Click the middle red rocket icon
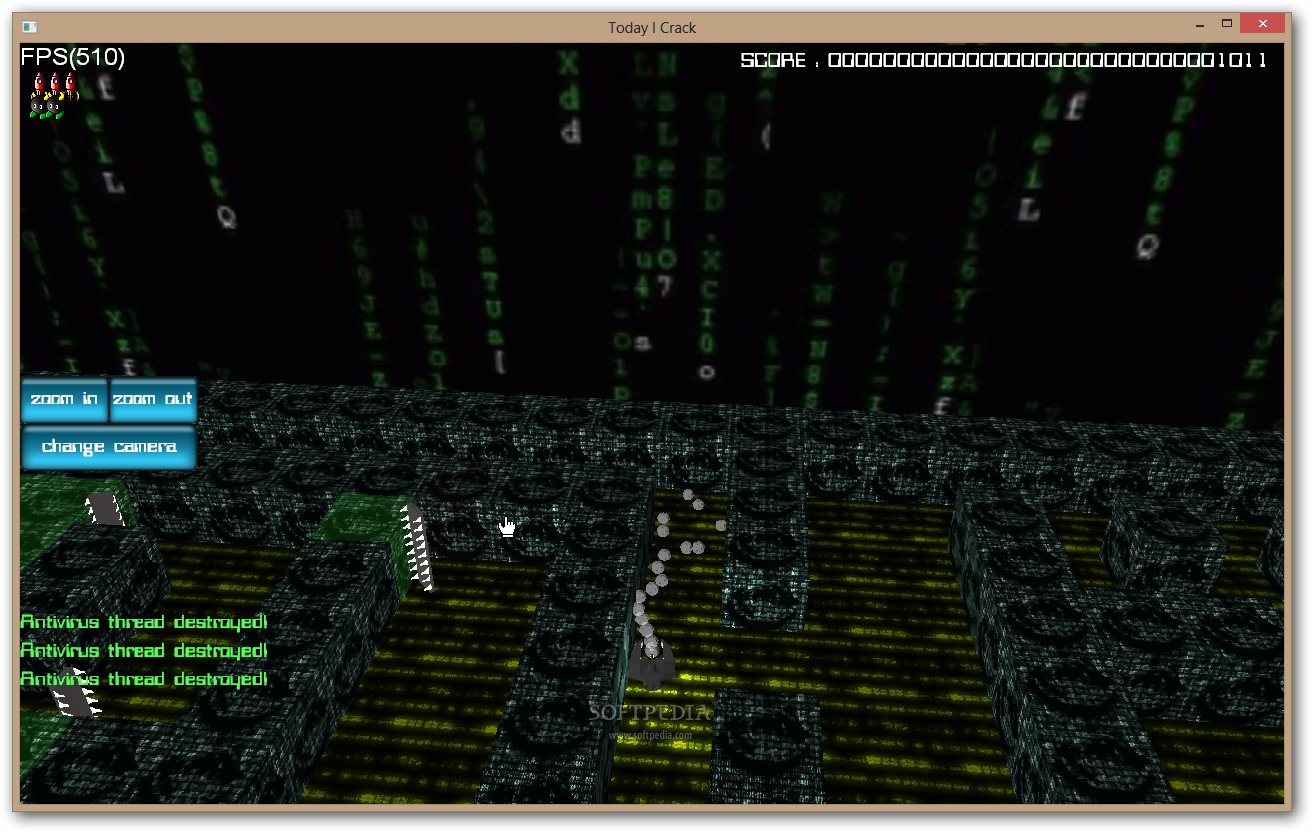Screen dimensions: 1312x832 click(54, 84)
